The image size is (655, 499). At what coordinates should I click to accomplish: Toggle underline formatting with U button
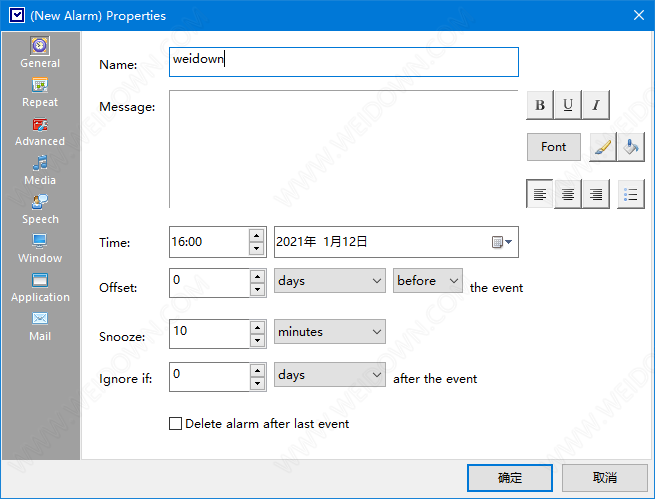tap(568, 105)
